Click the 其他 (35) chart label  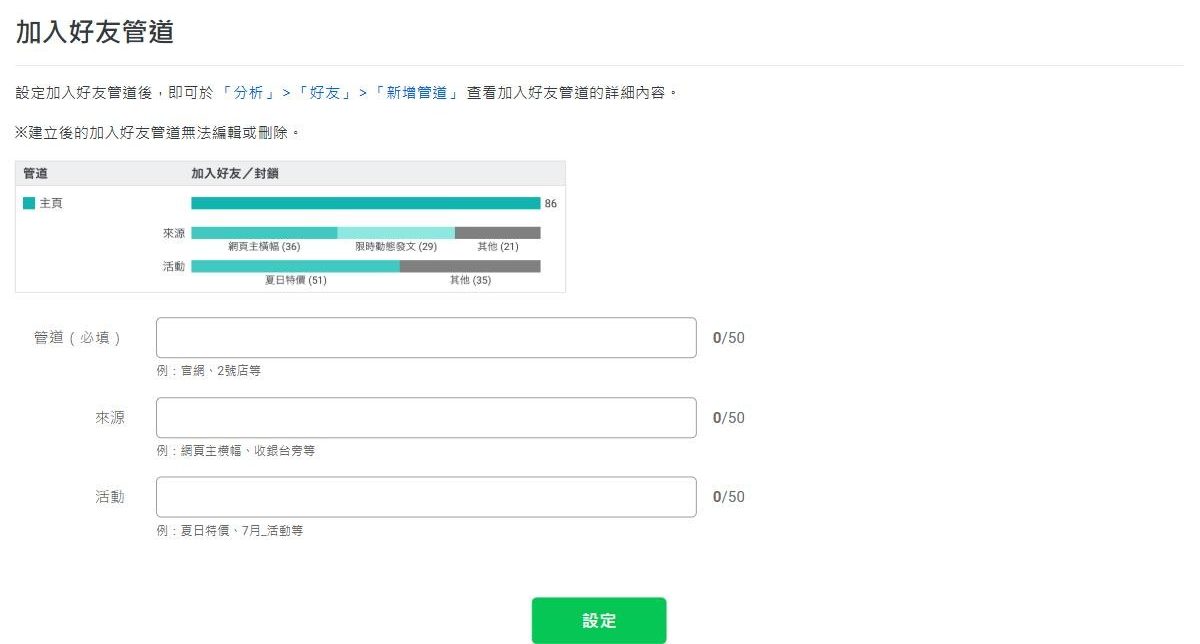(x=470, y=280)
